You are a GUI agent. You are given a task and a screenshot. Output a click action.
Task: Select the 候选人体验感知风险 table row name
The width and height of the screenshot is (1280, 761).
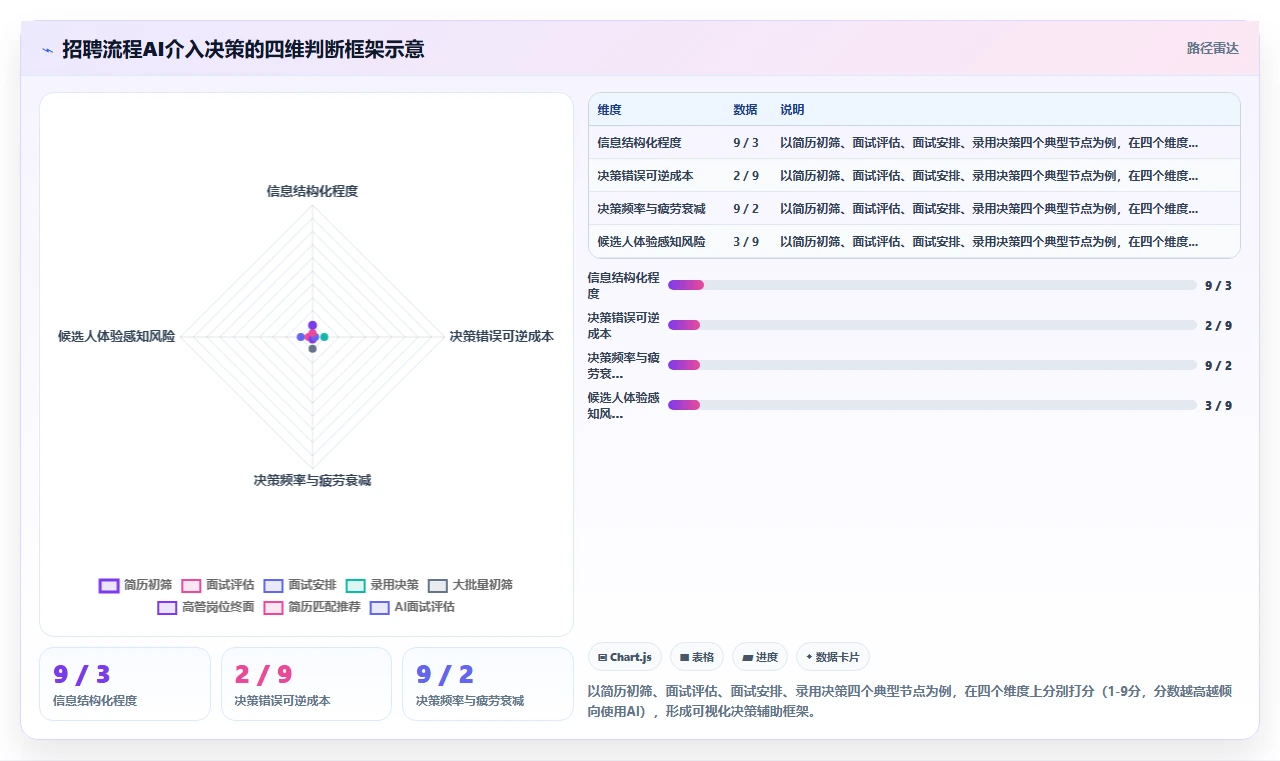(x=651, y=242)
